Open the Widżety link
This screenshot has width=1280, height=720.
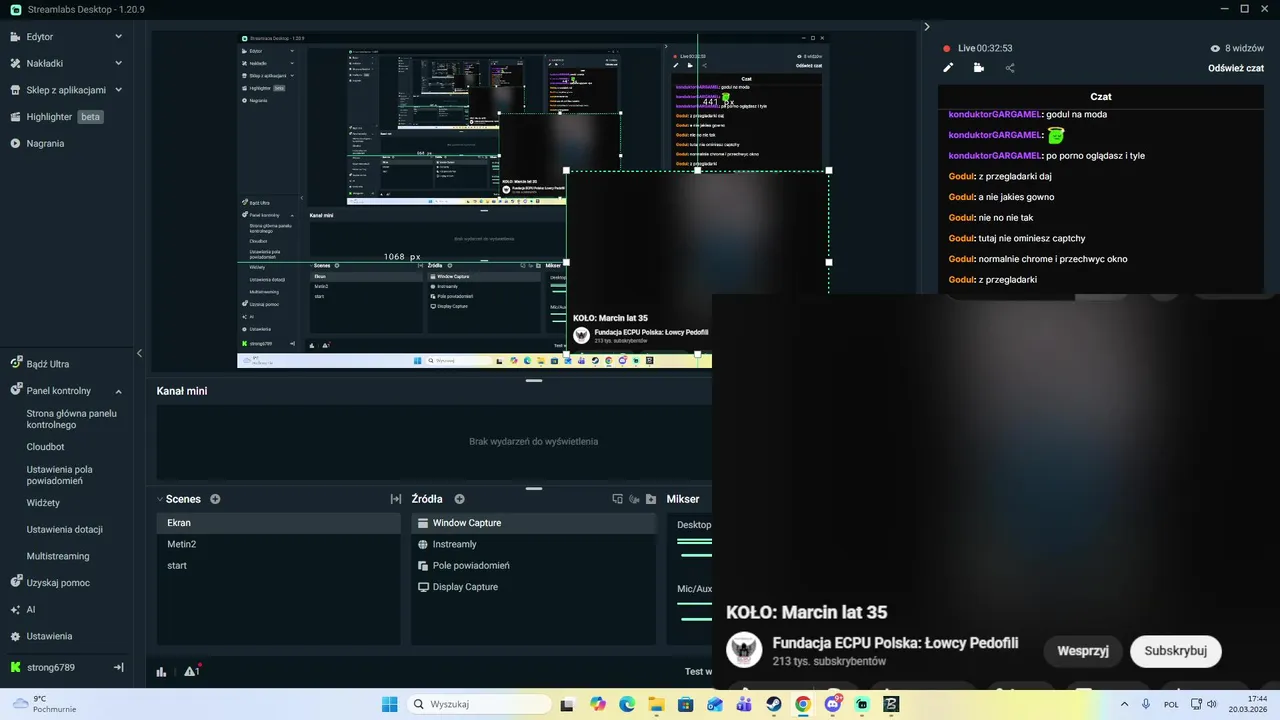(43, 503)
